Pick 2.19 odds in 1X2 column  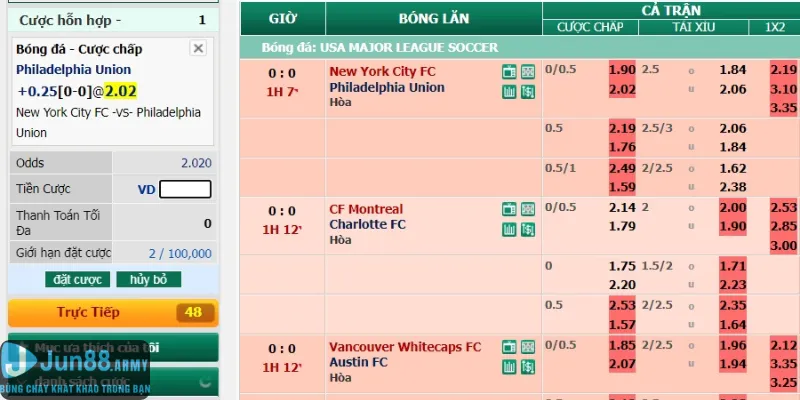783,70
